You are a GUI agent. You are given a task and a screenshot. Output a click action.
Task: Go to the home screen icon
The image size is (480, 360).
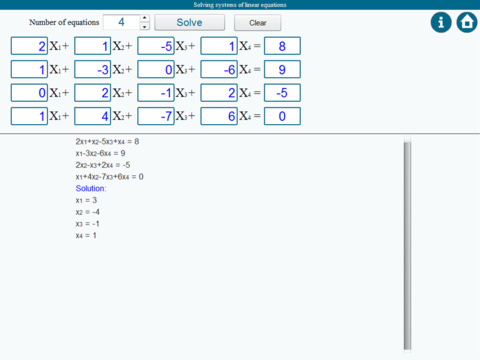[467, 23]
